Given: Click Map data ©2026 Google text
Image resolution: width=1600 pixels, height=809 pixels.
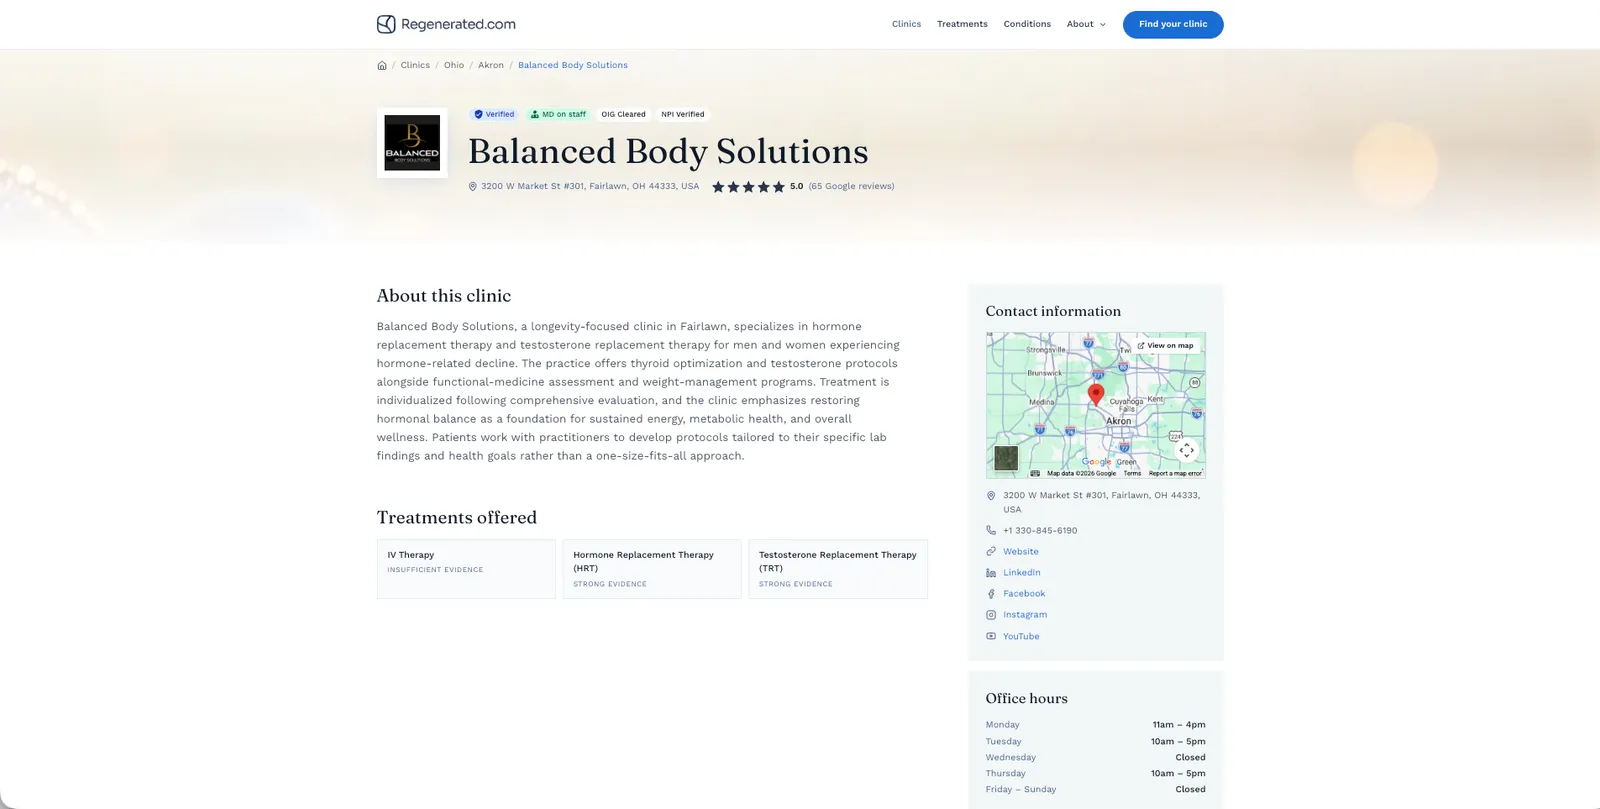Looking at the screenshot, I should [x=1081, y=473].
